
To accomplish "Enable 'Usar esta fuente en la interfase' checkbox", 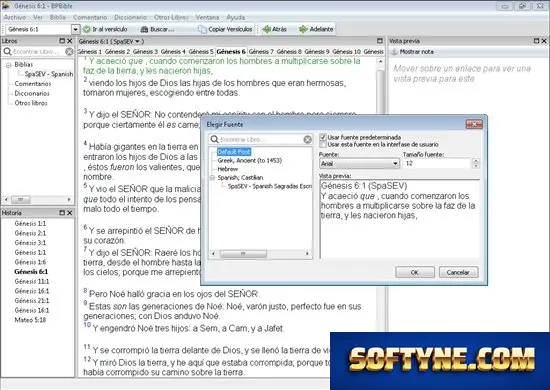I will tap(323, 144).
